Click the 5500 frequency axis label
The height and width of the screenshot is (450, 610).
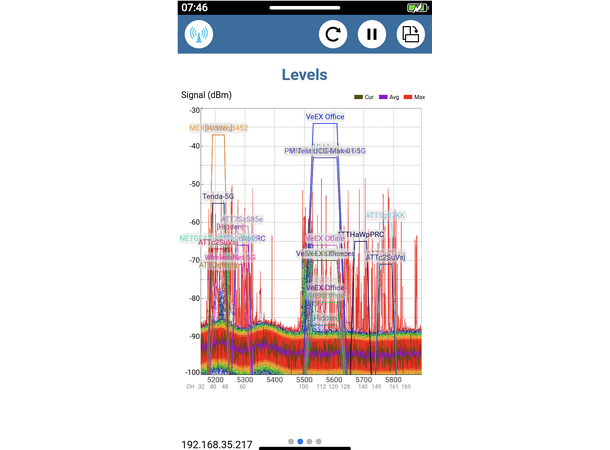[x=304, y=380]
